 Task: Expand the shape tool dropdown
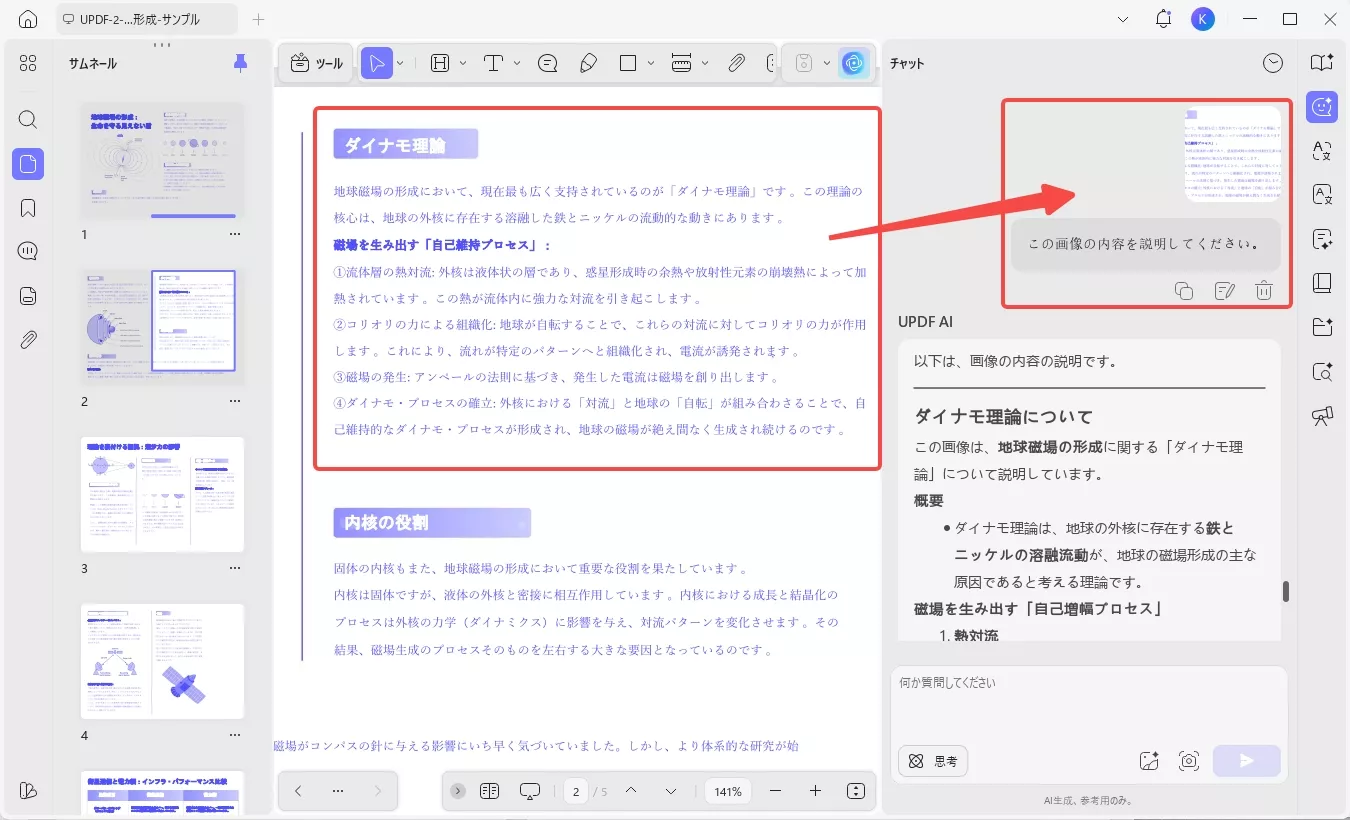click(x=651, y=62)
